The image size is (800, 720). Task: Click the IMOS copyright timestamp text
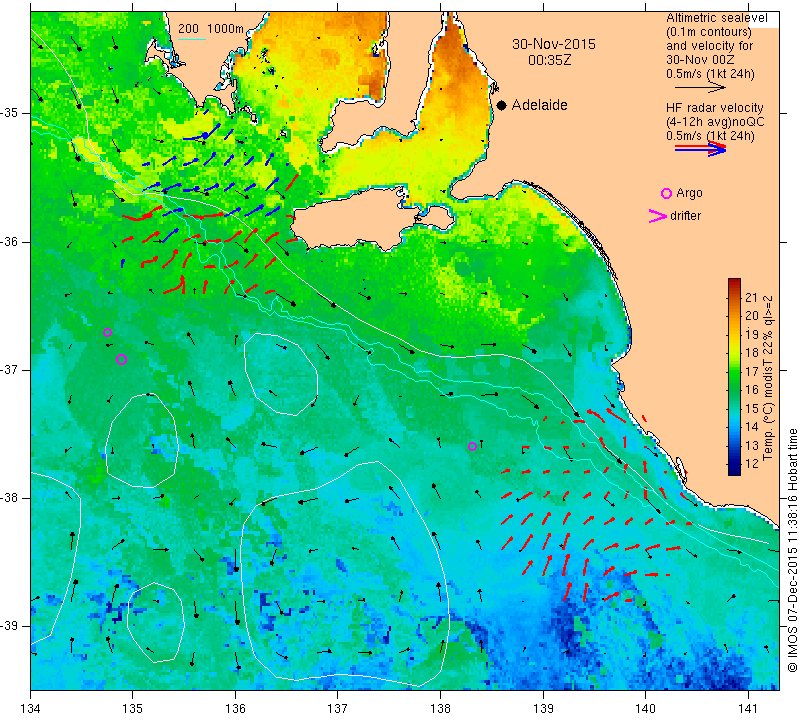coord(792,551)
